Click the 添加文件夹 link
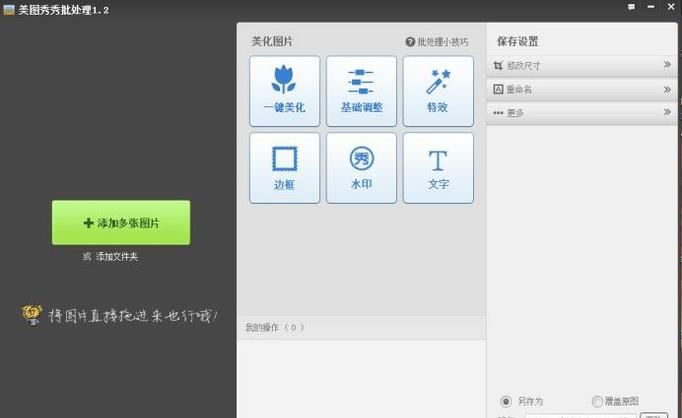The height and width of the screenshot is (418, 682). [117, 257]
